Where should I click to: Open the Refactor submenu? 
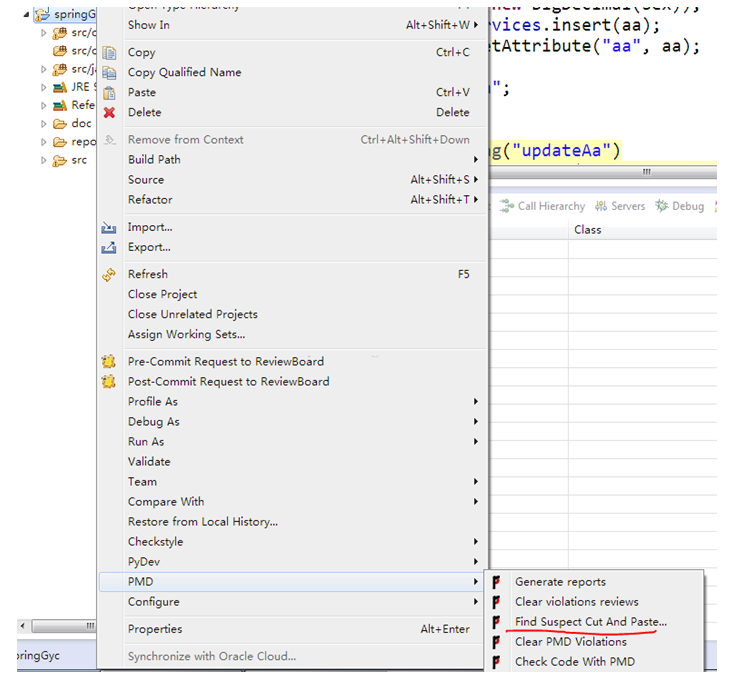[x=292, y=200]
